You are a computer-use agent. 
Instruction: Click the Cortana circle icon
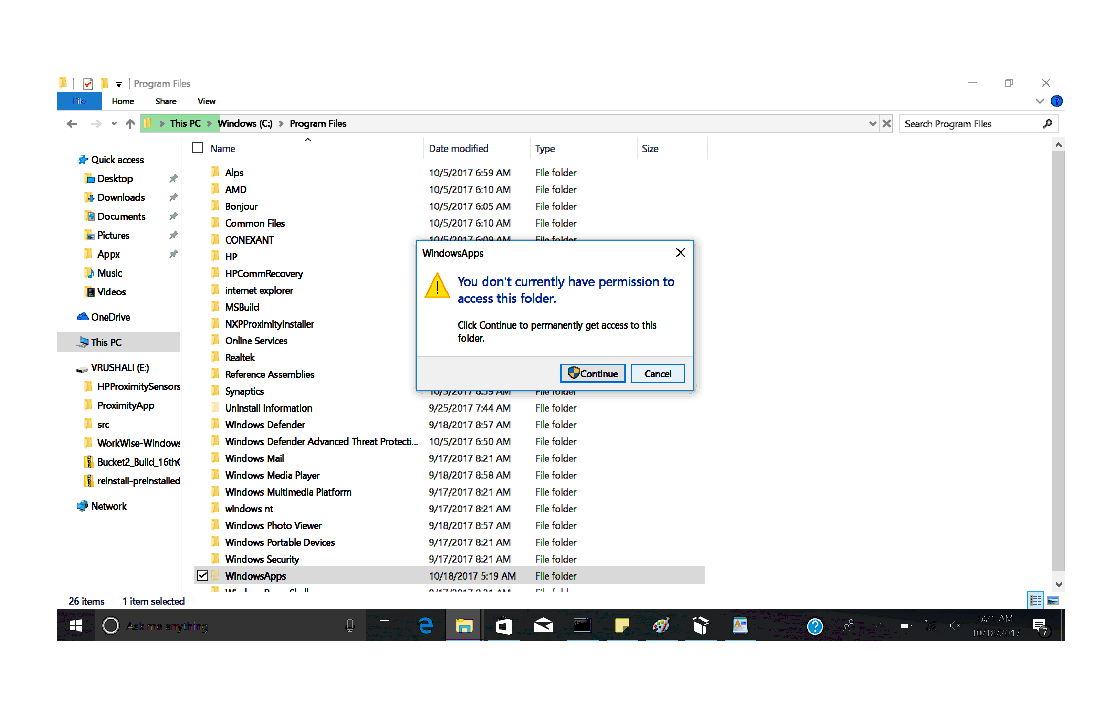click(111, 626)
